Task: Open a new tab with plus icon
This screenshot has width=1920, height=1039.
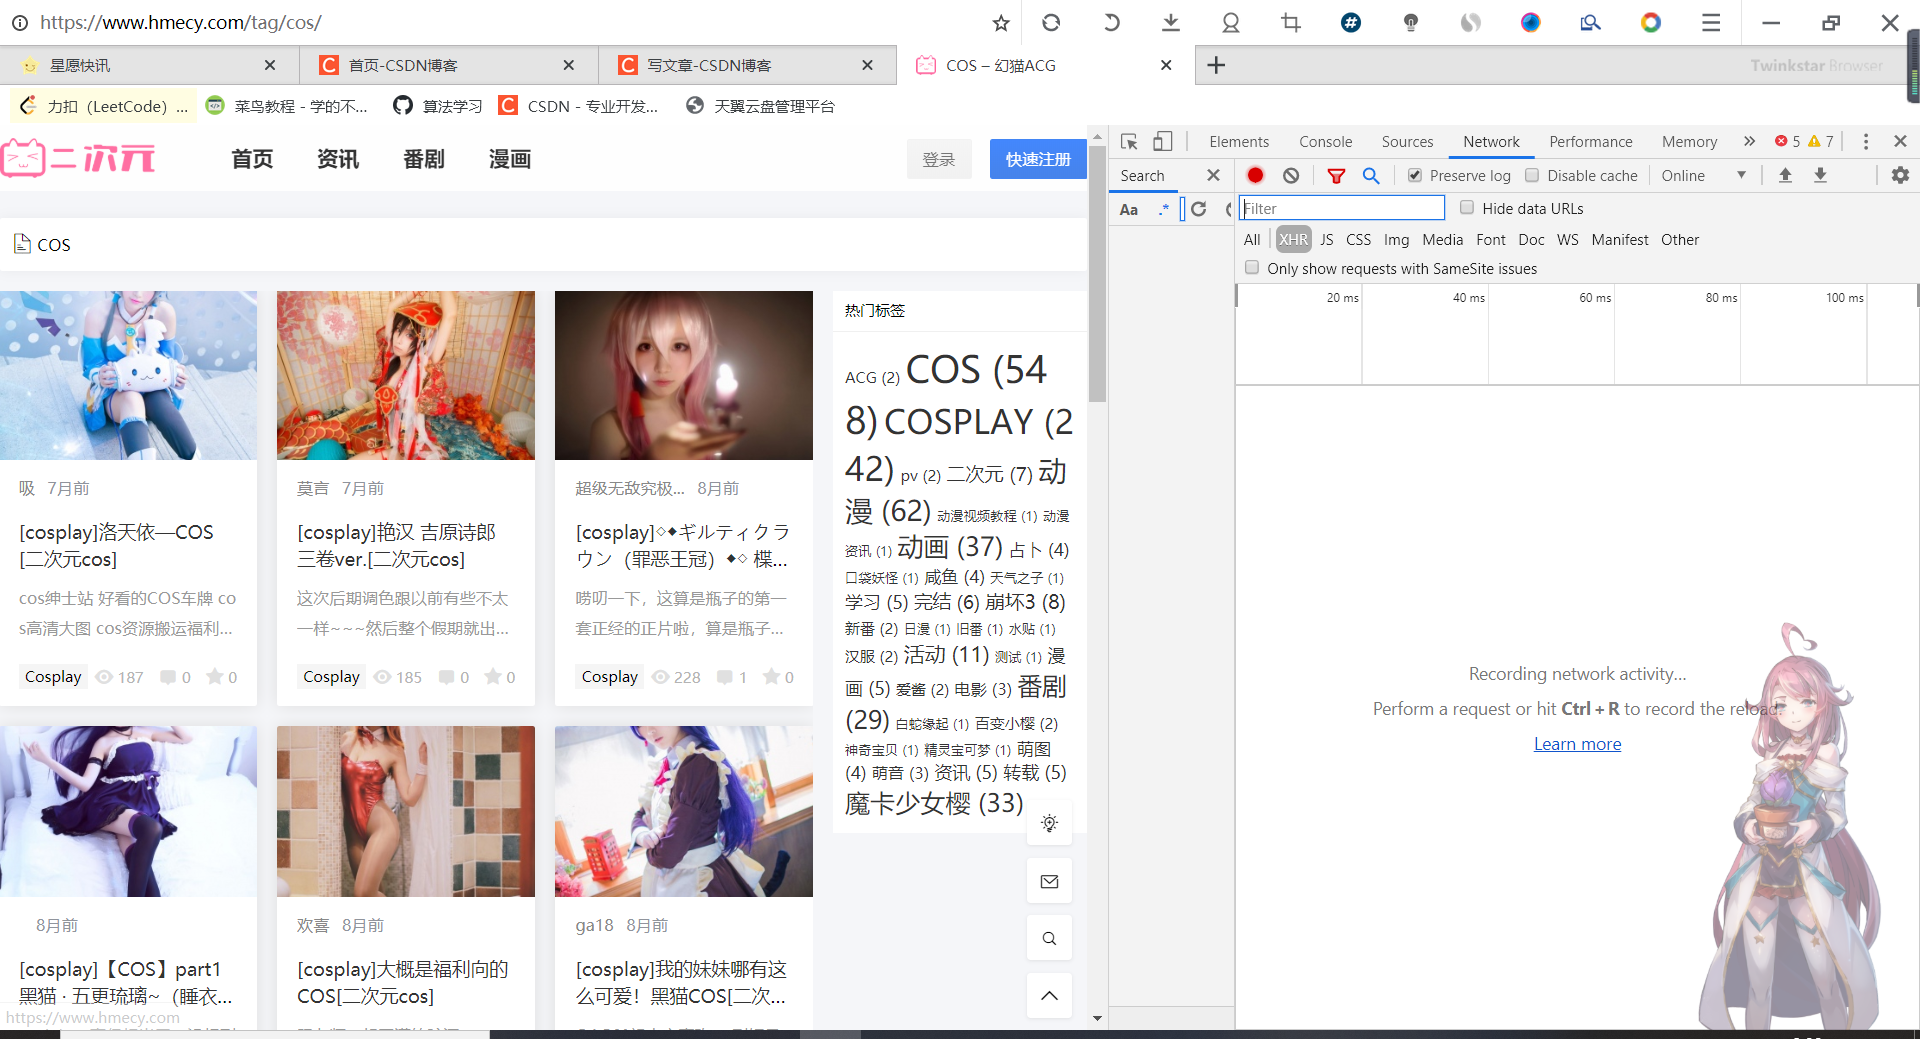Action: coord(1216,65)
